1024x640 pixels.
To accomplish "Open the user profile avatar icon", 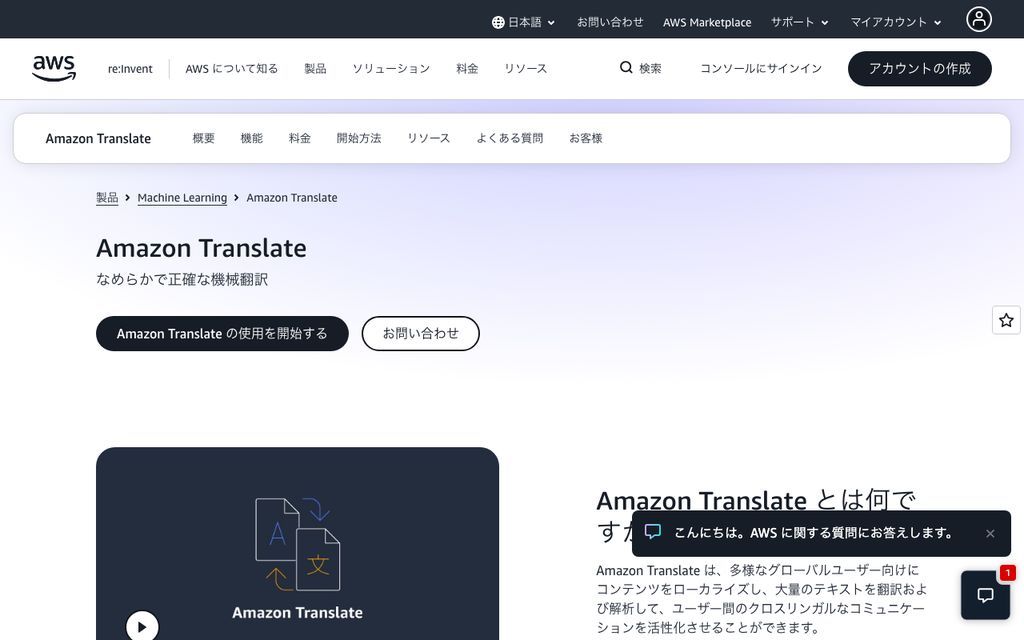I will tap(978, 19).
